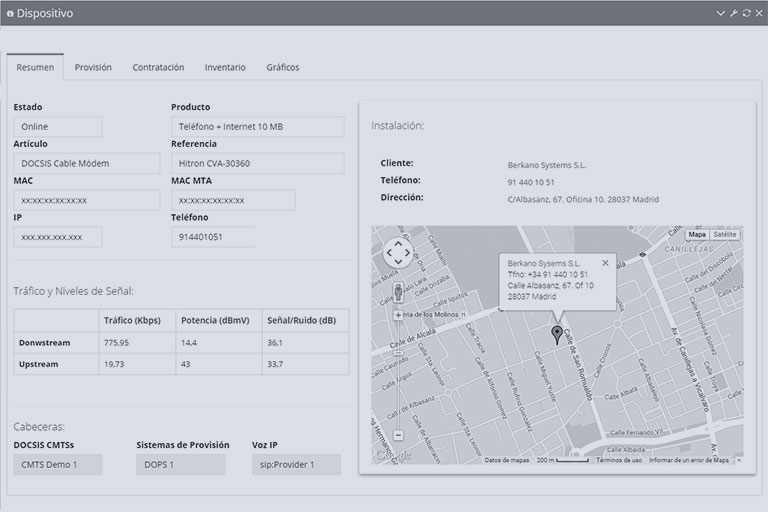Go to the Inventario tab
The width and height of the screenshot is (768, 512).
pos(225,67)
